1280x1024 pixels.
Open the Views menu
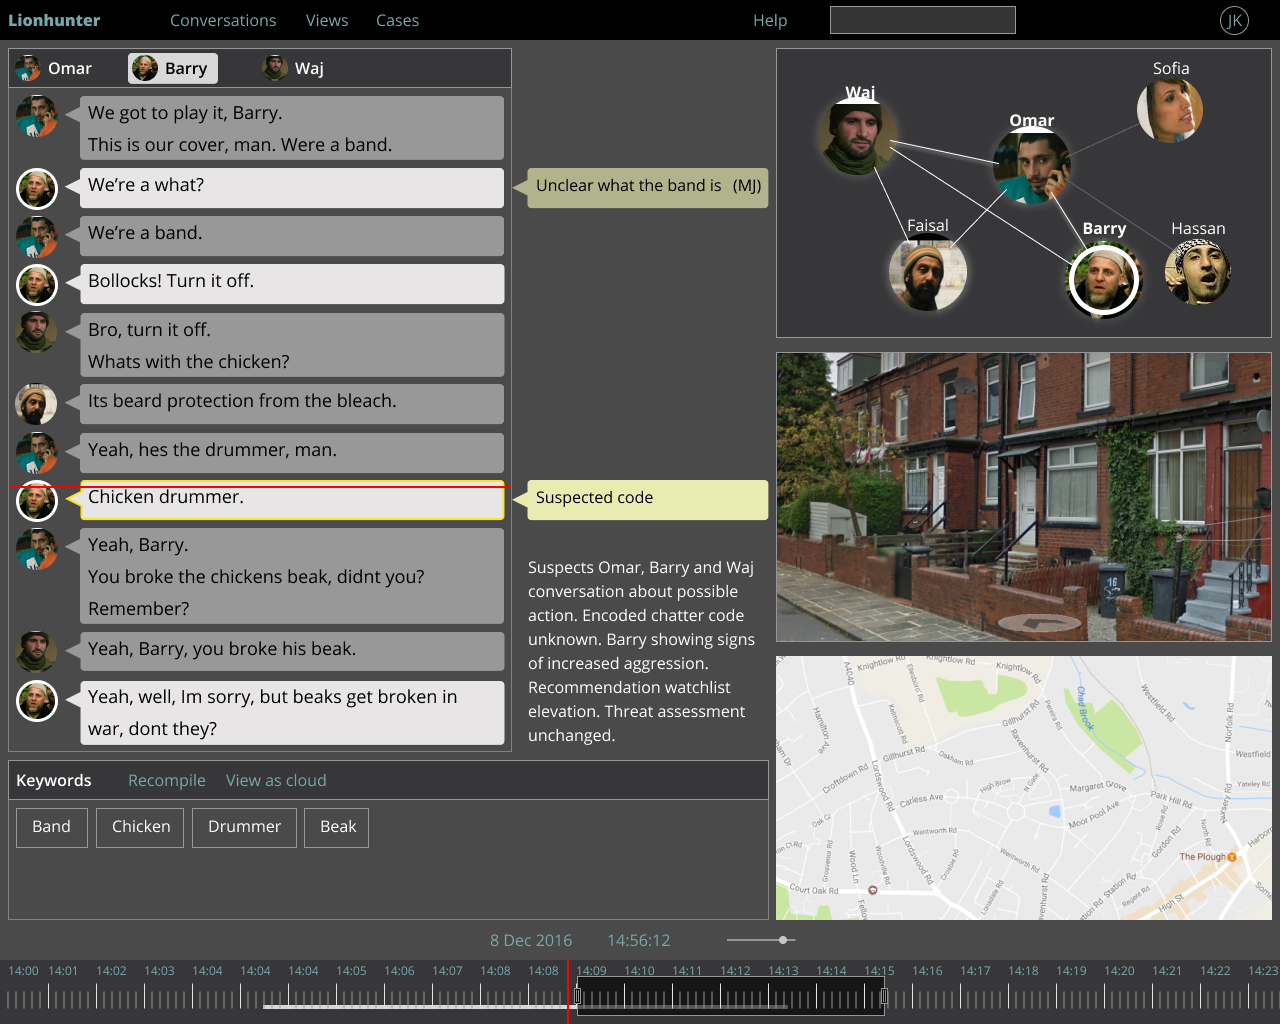[x=327, y=20]
